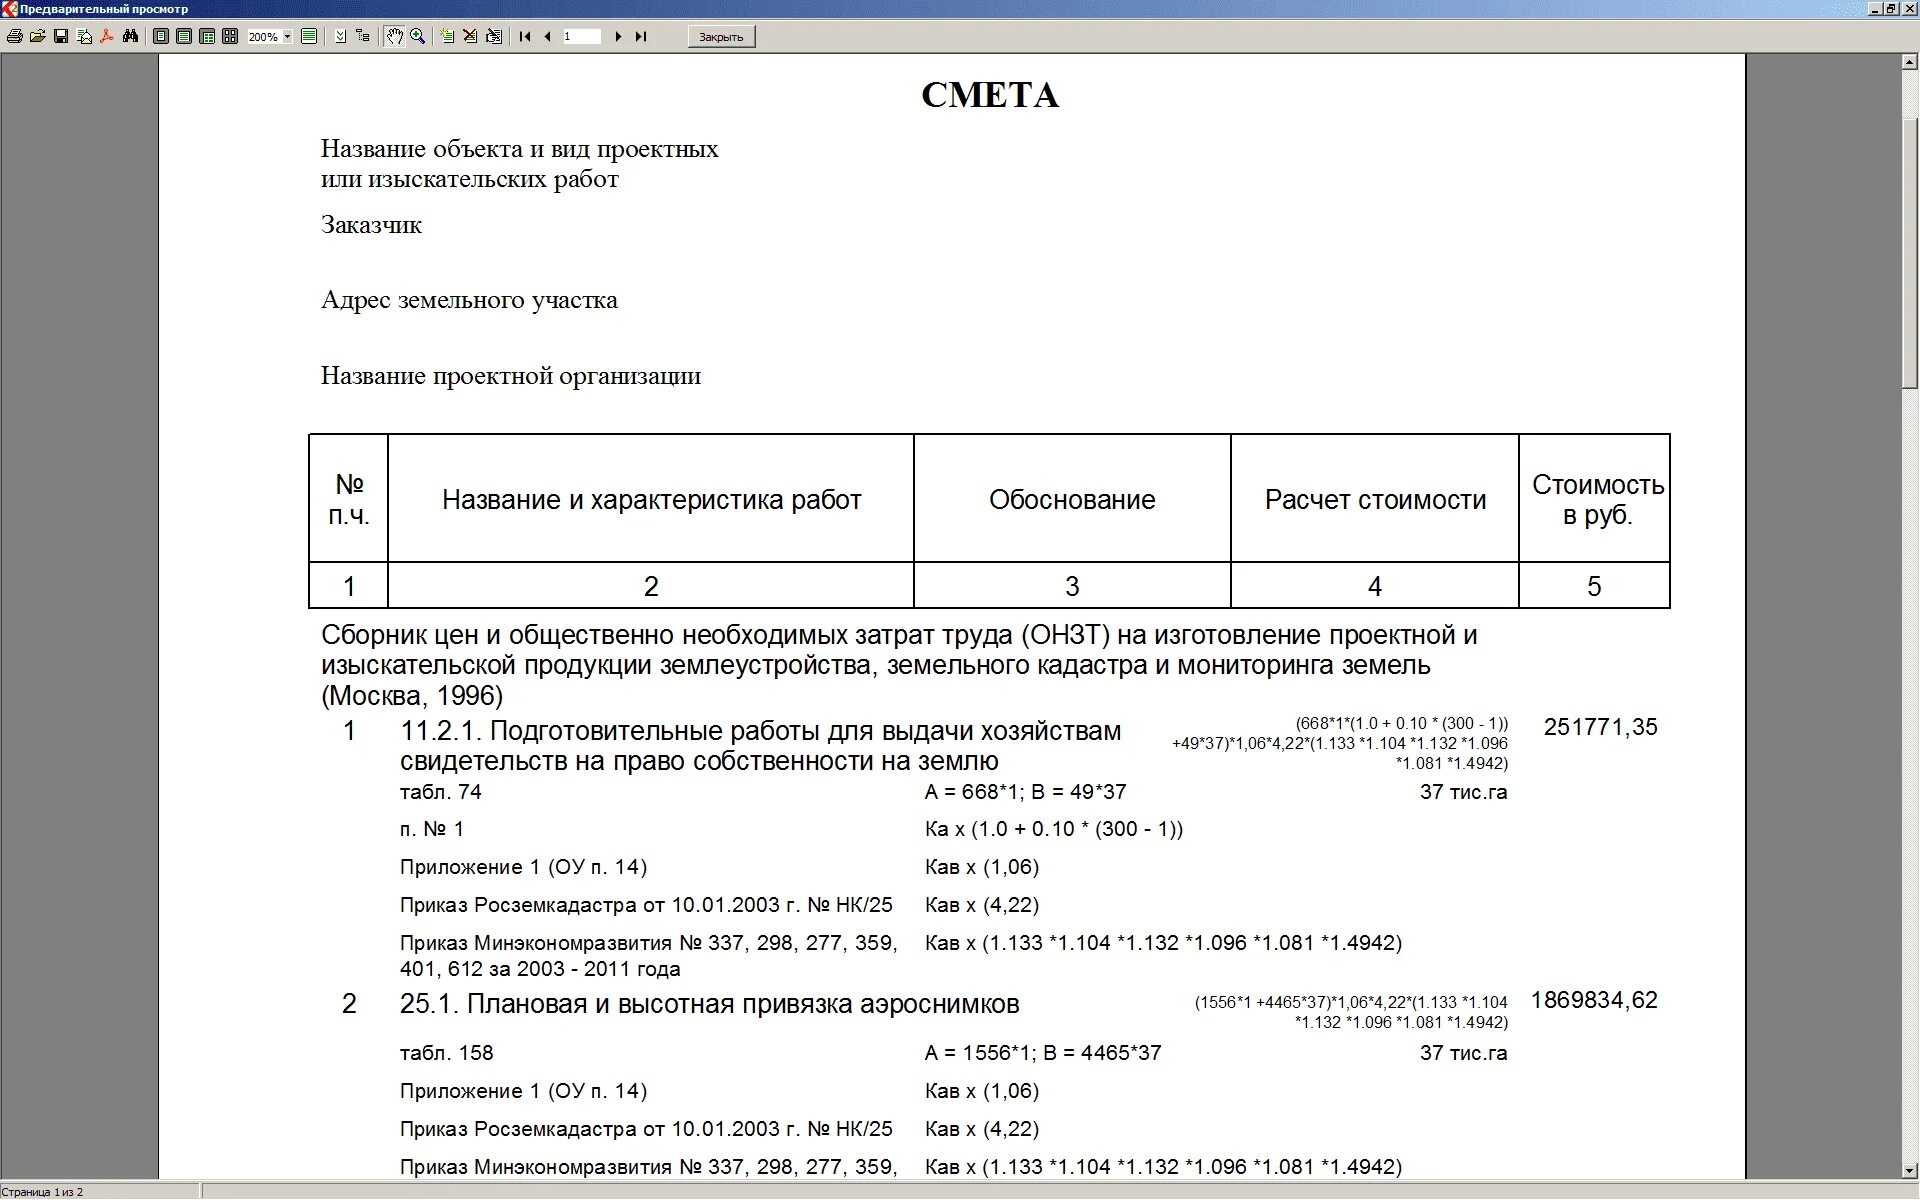Jump to the last page
This screenshot has width=1920, height=1200.
(x=641, y=36)
